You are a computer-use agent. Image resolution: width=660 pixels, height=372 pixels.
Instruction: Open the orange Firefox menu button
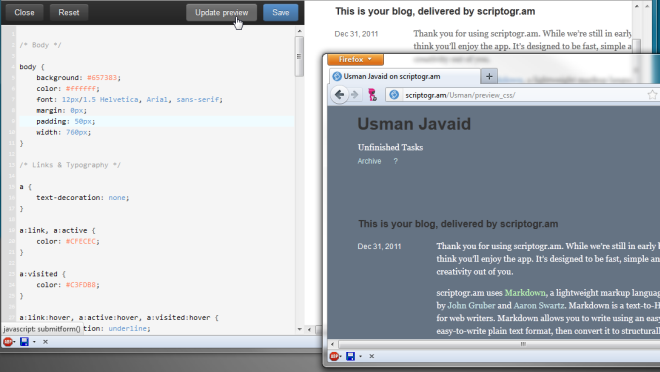[355, 59]
